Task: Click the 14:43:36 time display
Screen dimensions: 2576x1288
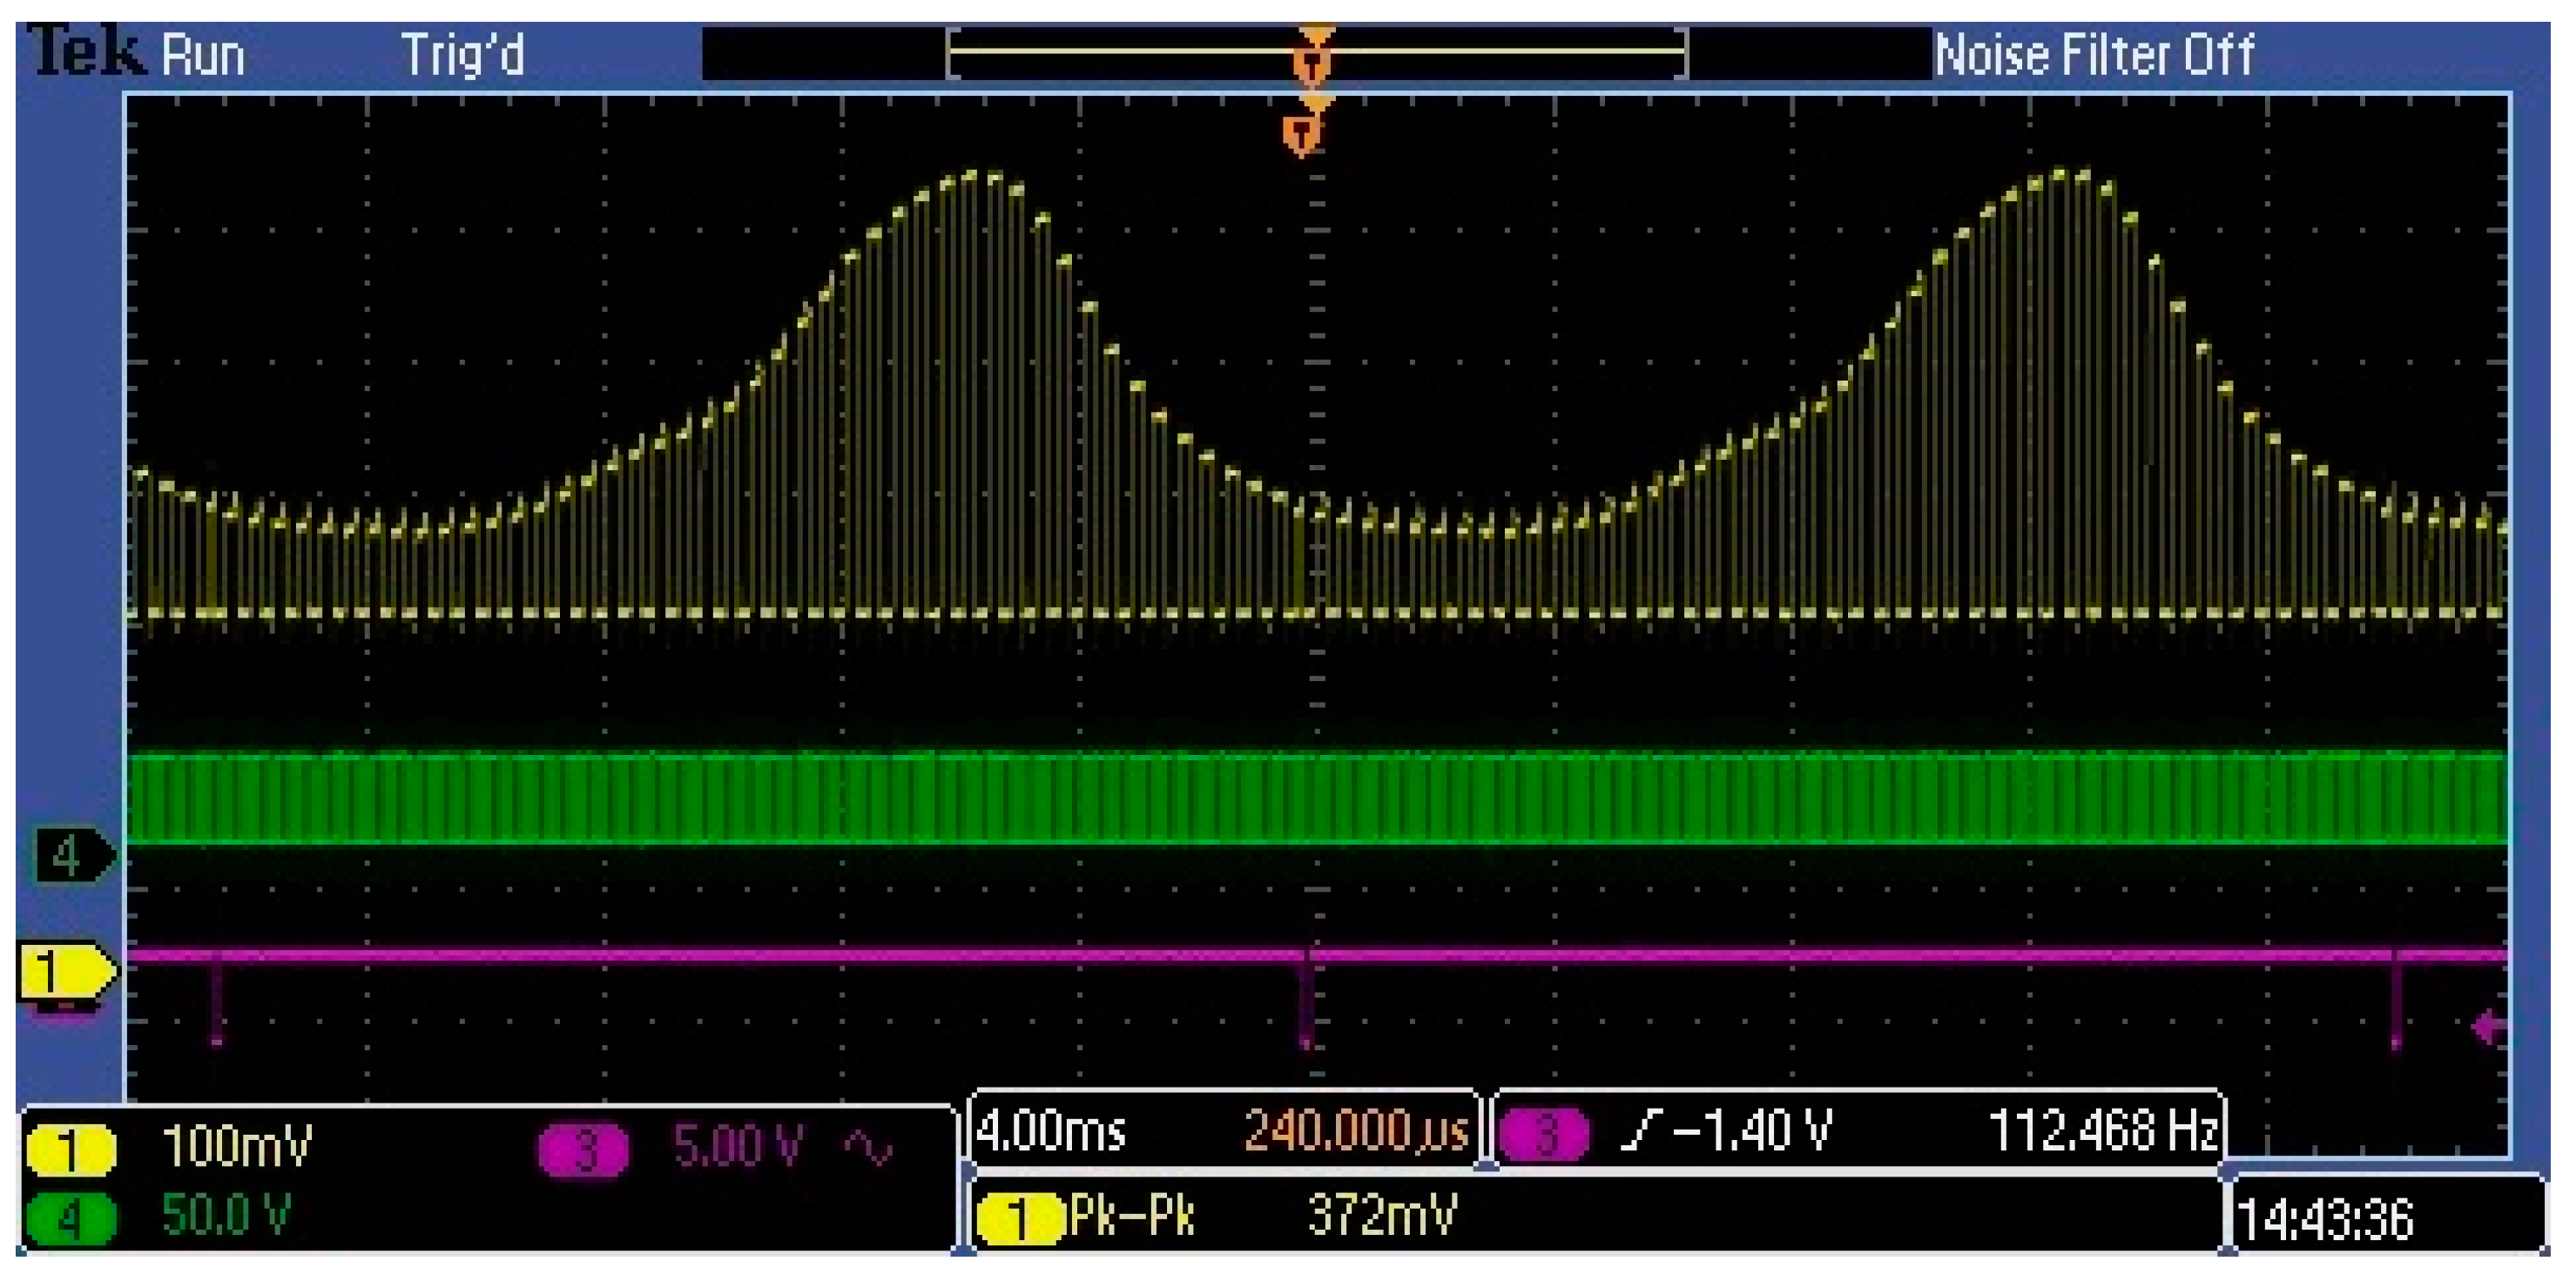Action: pyautogui.click(x=2325, y=1221)
